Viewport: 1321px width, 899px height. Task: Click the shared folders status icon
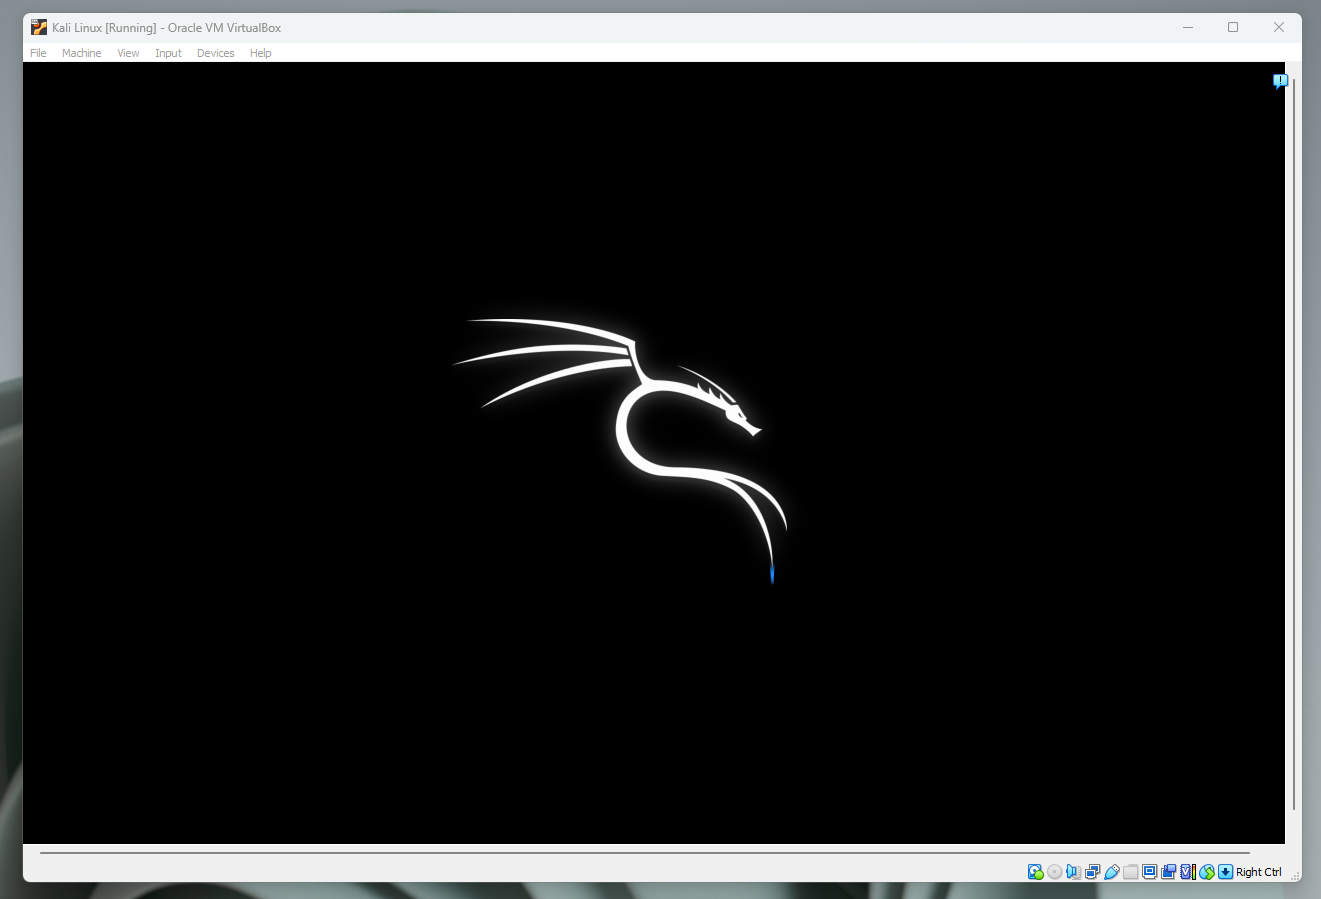(1130, 872)
